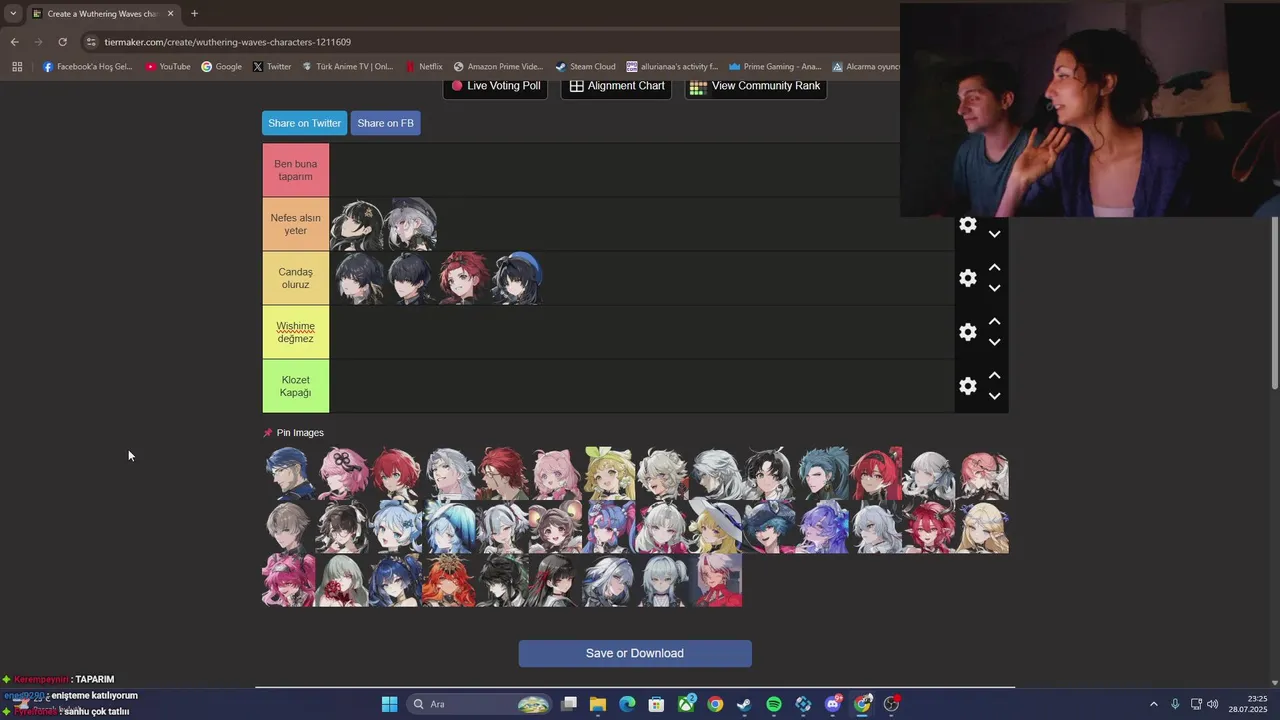Open the Alignment Chart view

(x=617, y=86)
